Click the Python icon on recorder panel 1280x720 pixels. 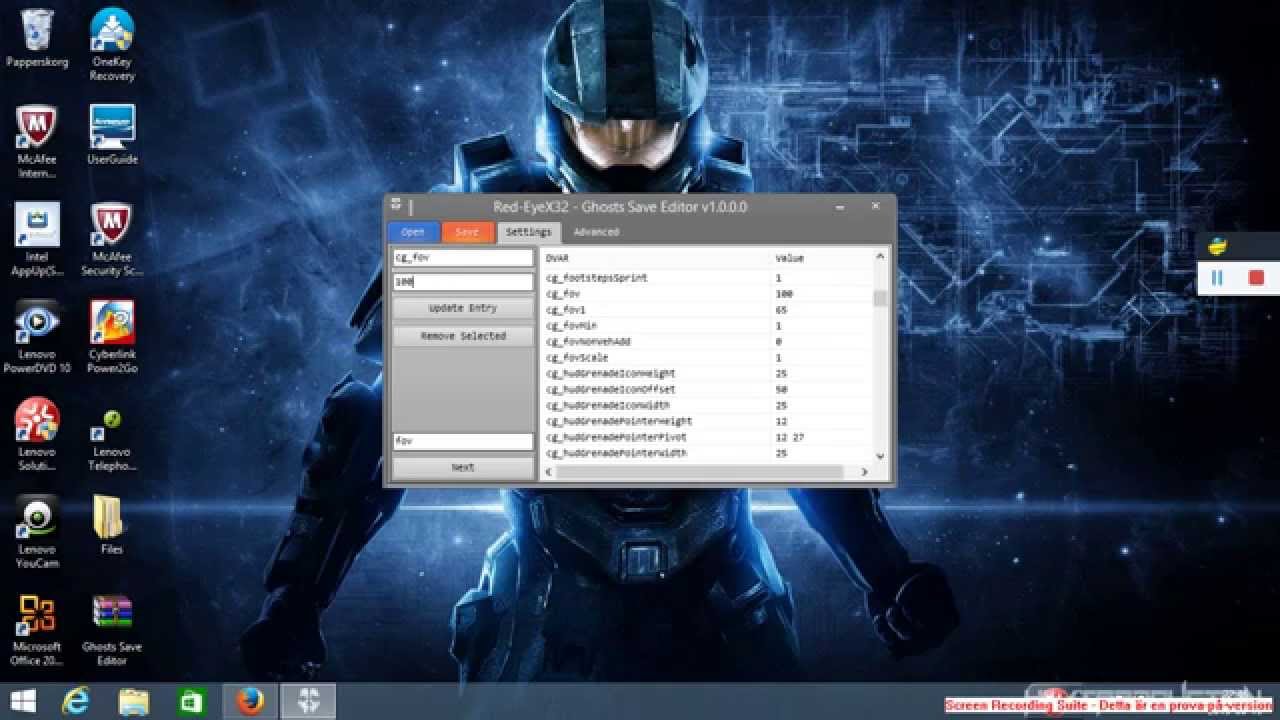(x=1217, y=247)
